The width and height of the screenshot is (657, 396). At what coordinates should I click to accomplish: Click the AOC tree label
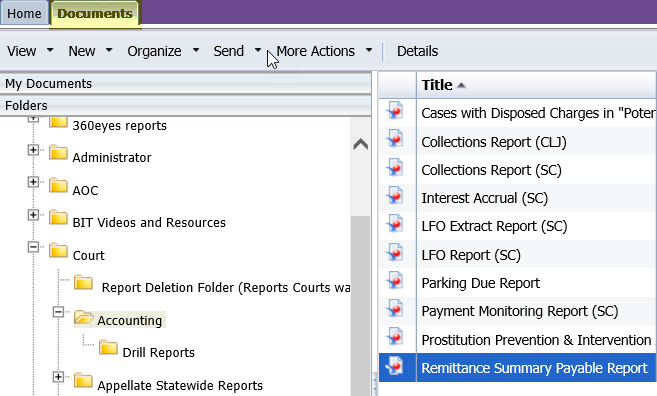pos(85,190)
